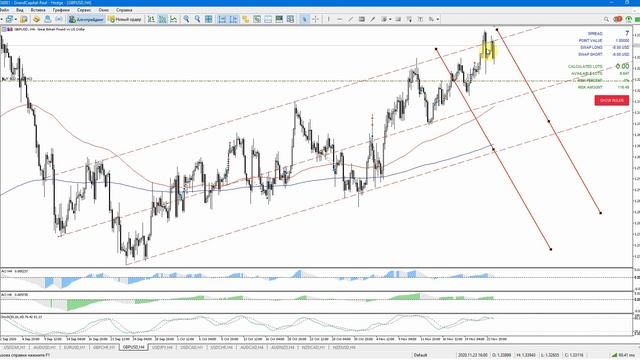Open the Сервис menu

[84, 10]
